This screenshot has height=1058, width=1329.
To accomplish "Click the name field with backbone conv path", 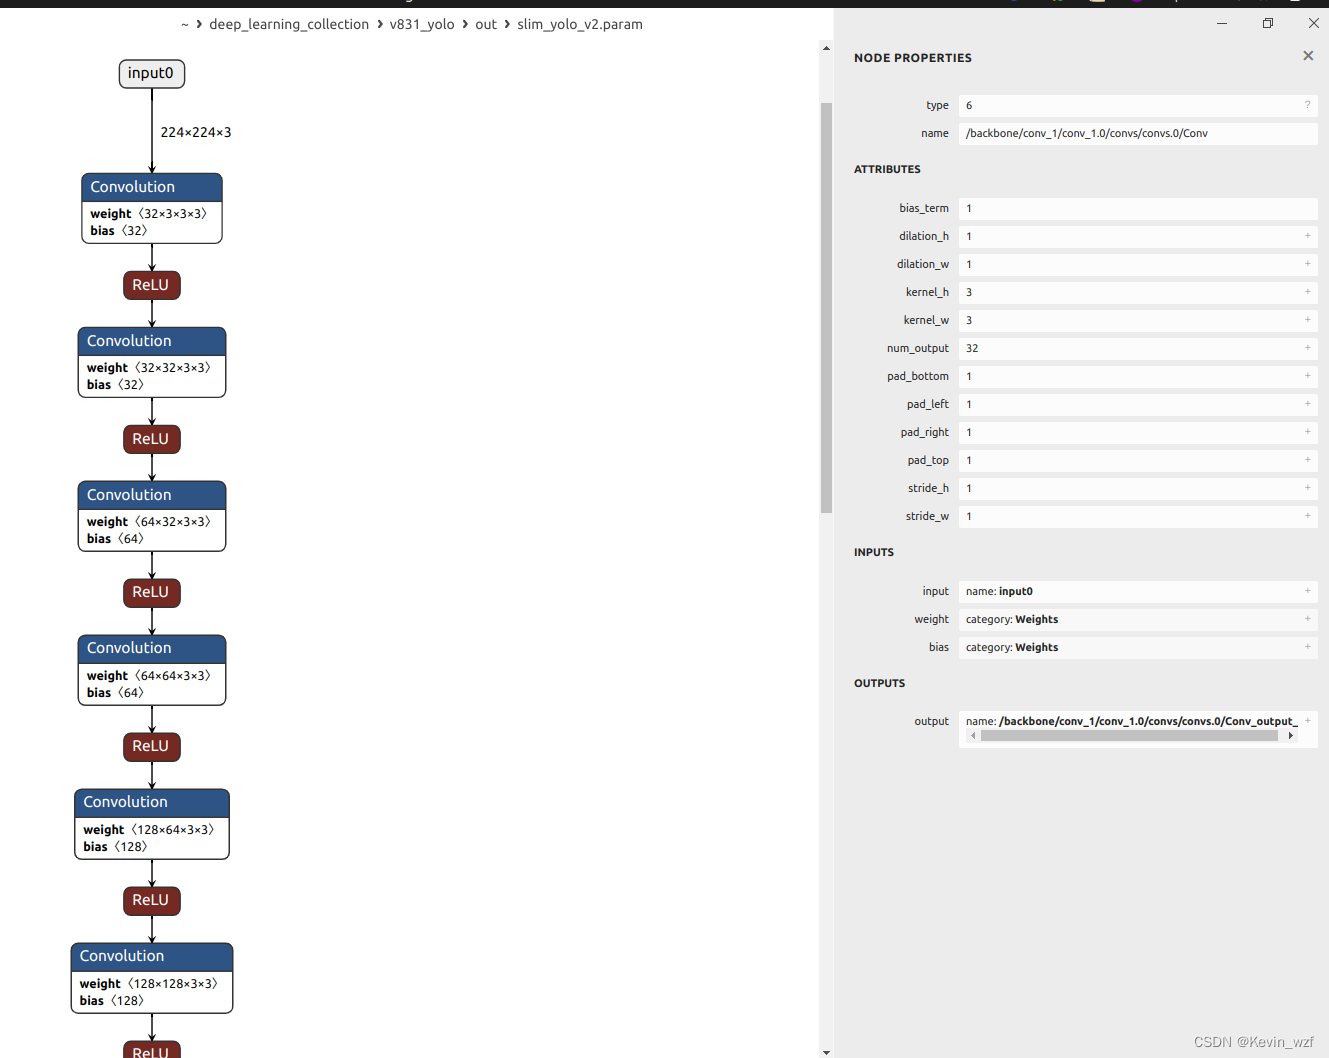I will coord(1138,133).
